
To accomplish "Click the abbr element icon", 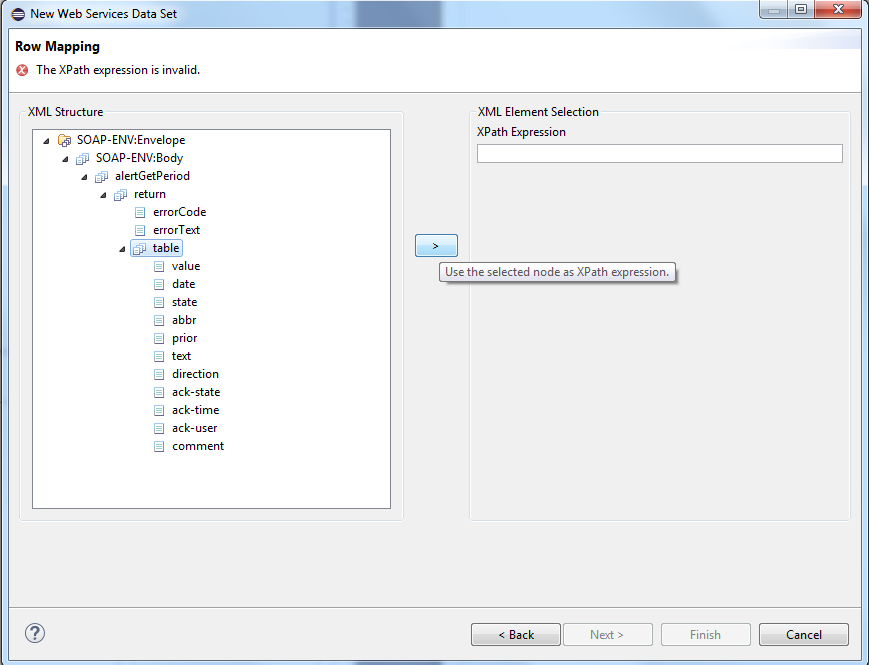I will pos(159,320).
